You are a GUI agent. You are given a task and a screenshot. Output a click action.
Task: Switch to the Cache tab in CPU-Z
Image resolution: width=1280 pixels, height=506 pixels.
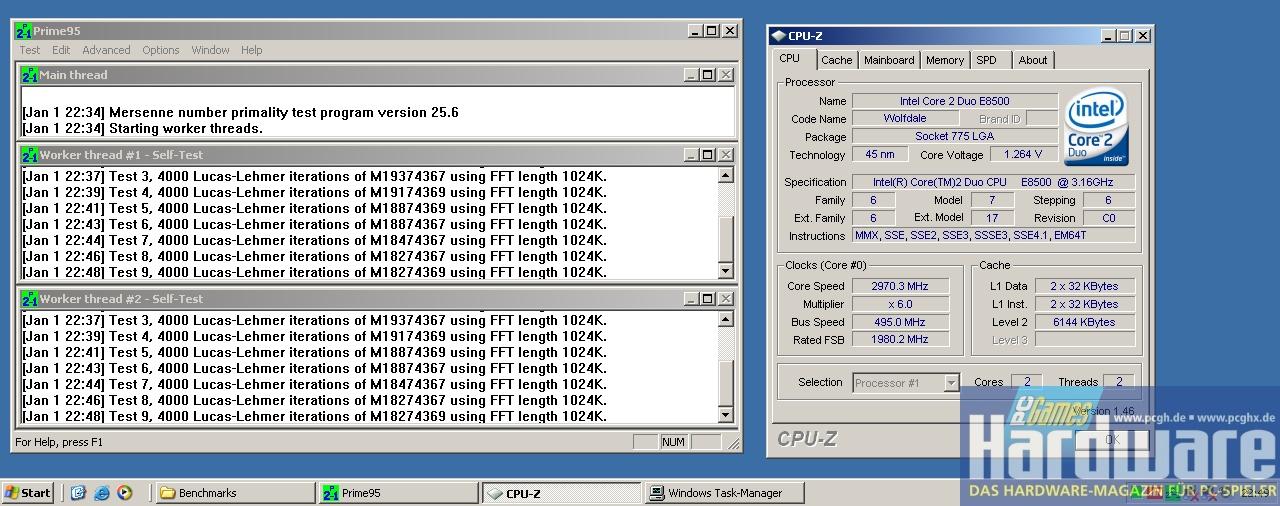click(837, 60)
